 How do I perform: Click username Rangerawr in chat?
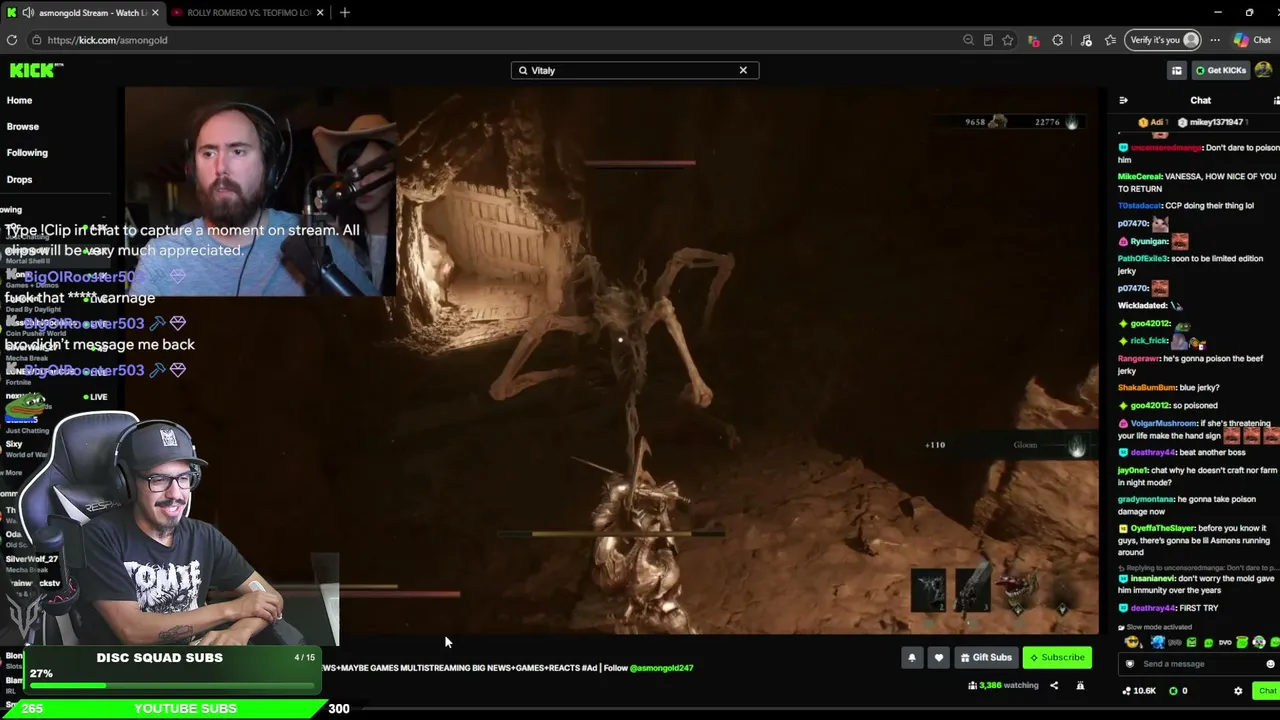[1139, 358]
